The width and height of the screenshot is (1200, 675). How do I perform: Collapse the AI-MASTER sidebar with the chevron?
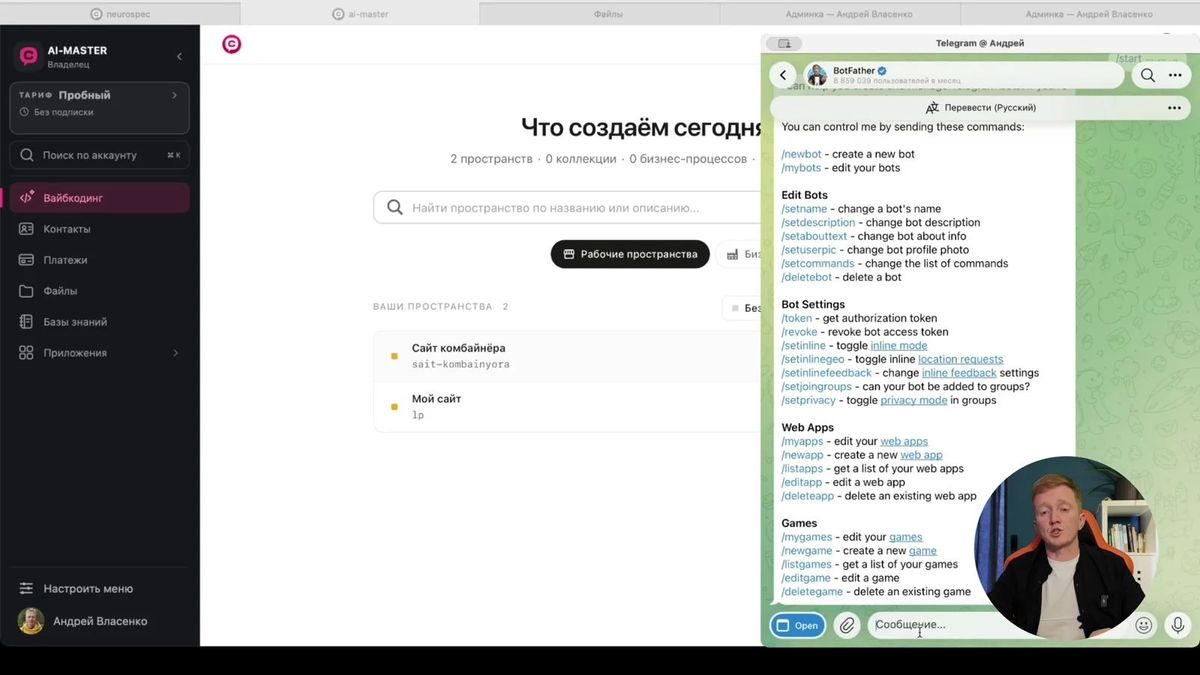point(179,56)
